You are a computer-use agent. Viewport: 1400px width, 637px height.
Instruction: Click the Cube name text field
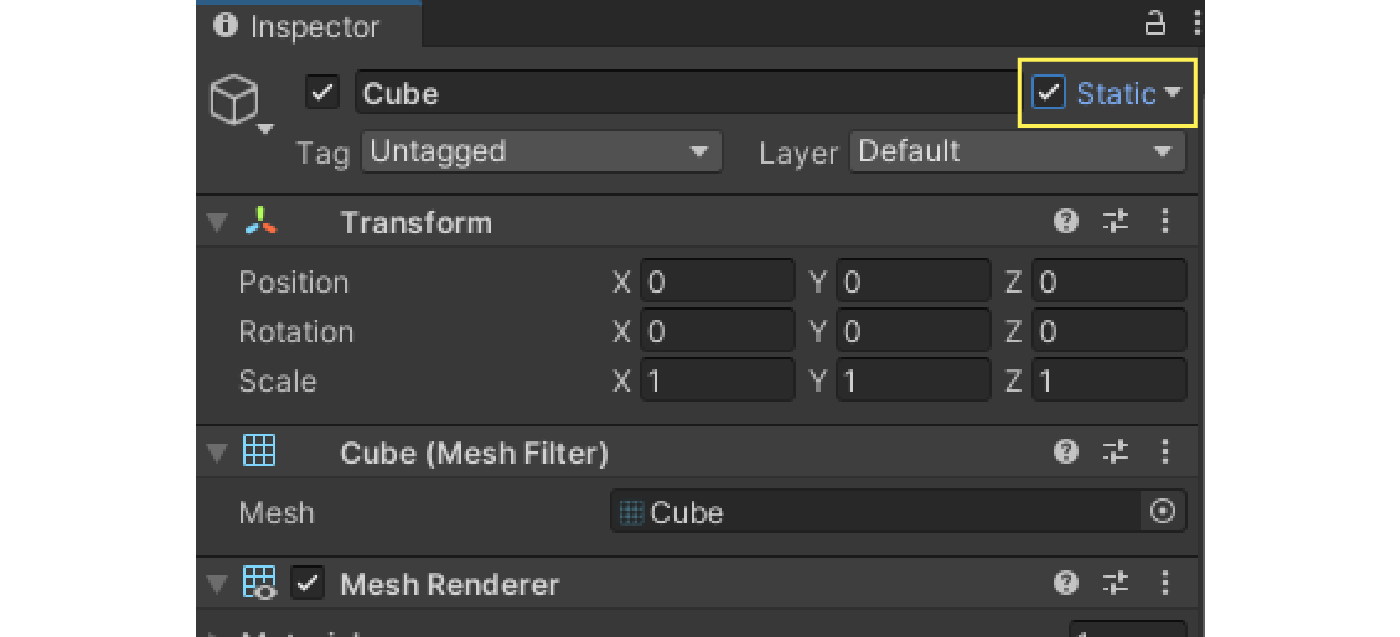pyautogui.click(x=680, y=93)
